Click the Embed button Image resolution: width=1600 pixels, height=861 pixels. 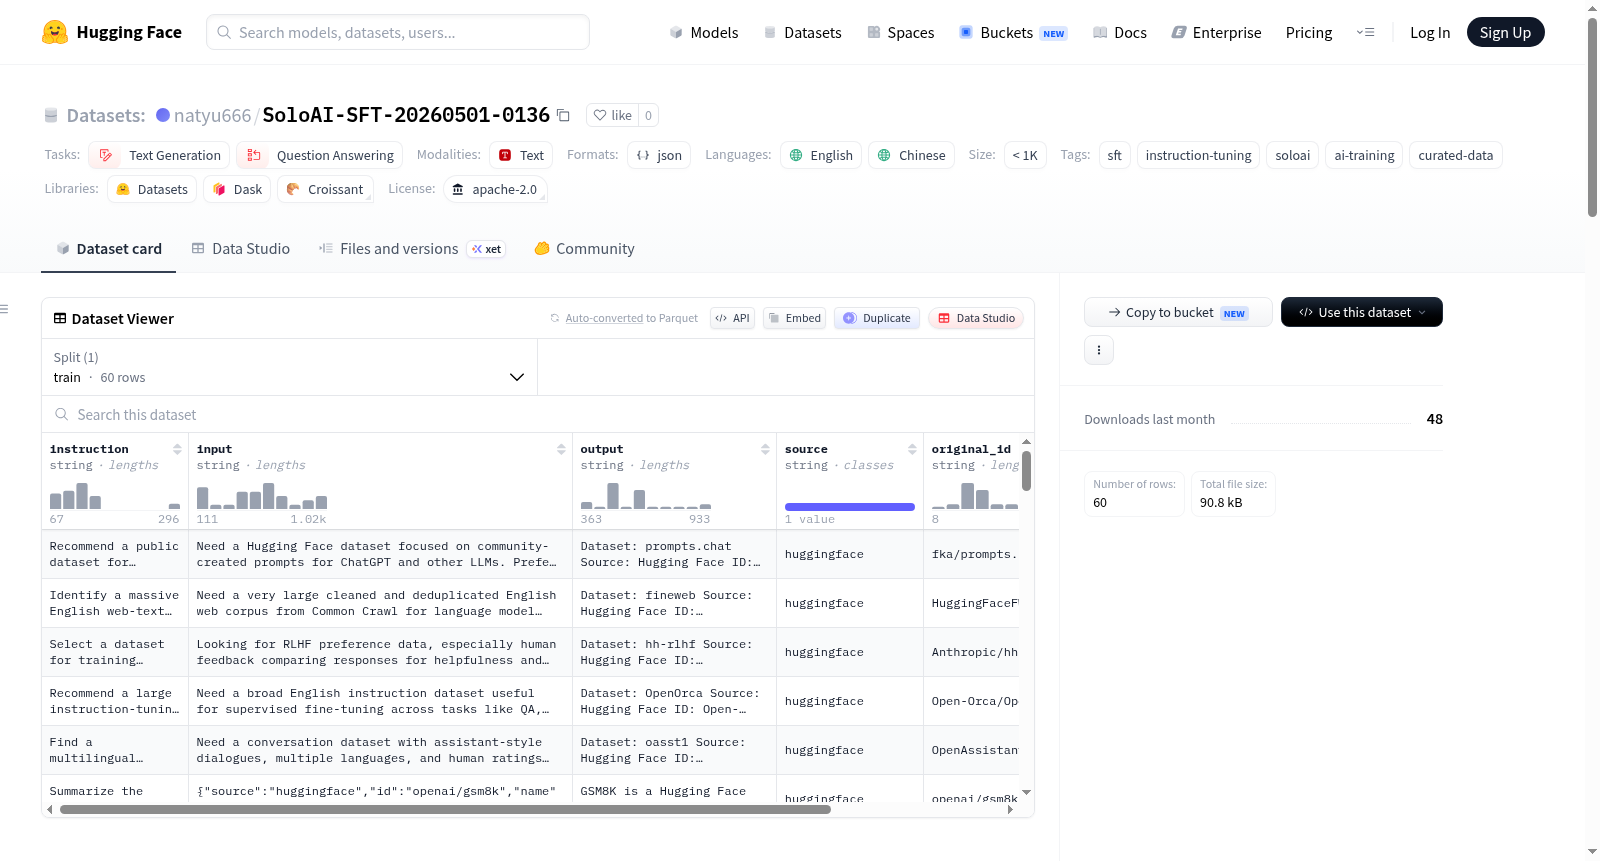click(x=794, y=318)
